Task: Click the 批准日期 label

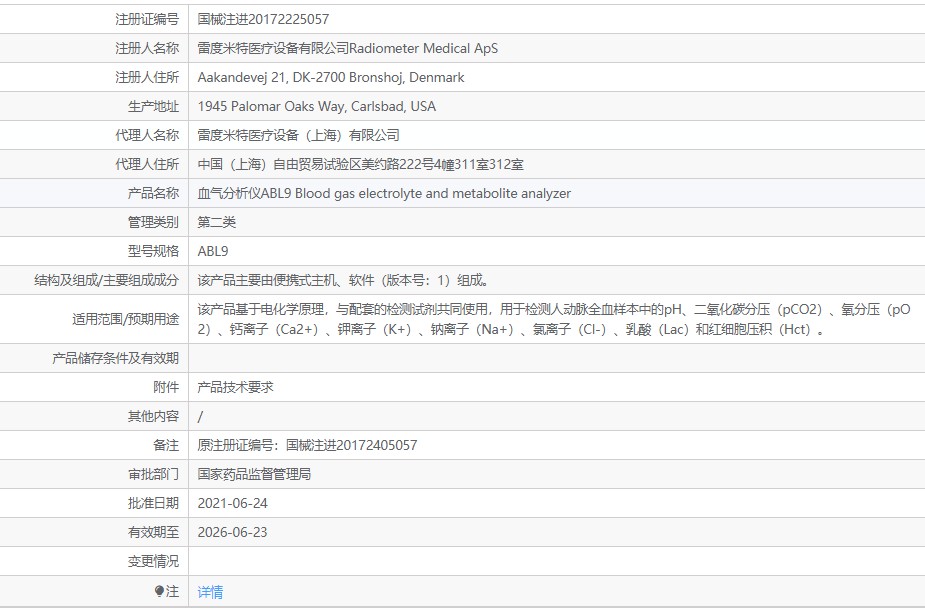Action: [x=153, y=503]
